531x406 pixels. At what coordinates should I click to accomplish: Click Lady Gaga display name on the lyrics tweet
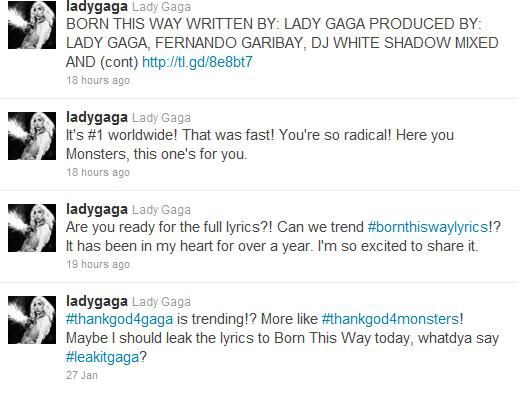tap(161, 210)
